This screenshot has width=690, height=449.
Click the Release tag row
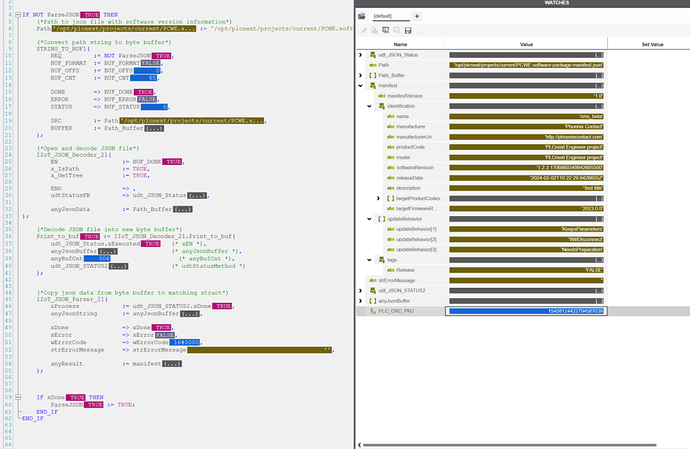click(x=405, y=270)
